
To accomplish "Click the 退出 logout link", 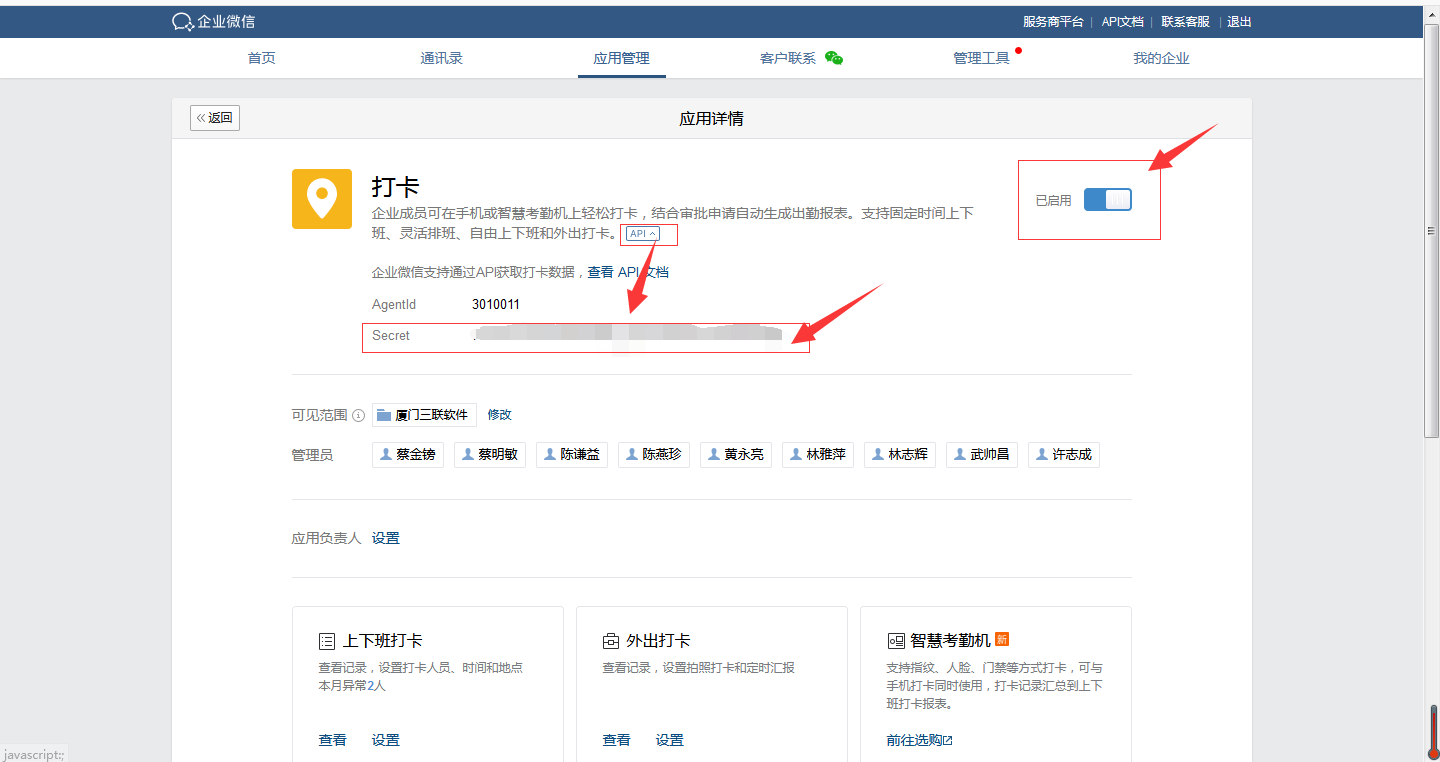I will [x=1239, y=21].
